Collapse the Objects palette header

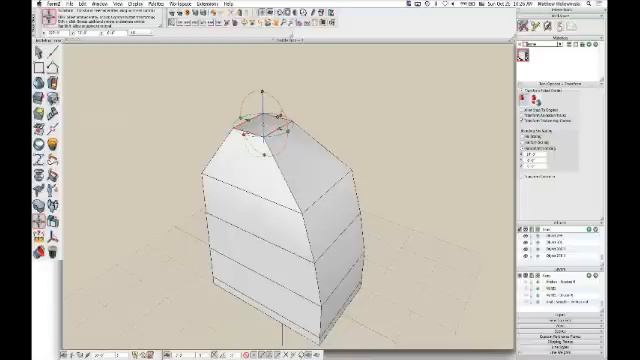tap(560, 223)
